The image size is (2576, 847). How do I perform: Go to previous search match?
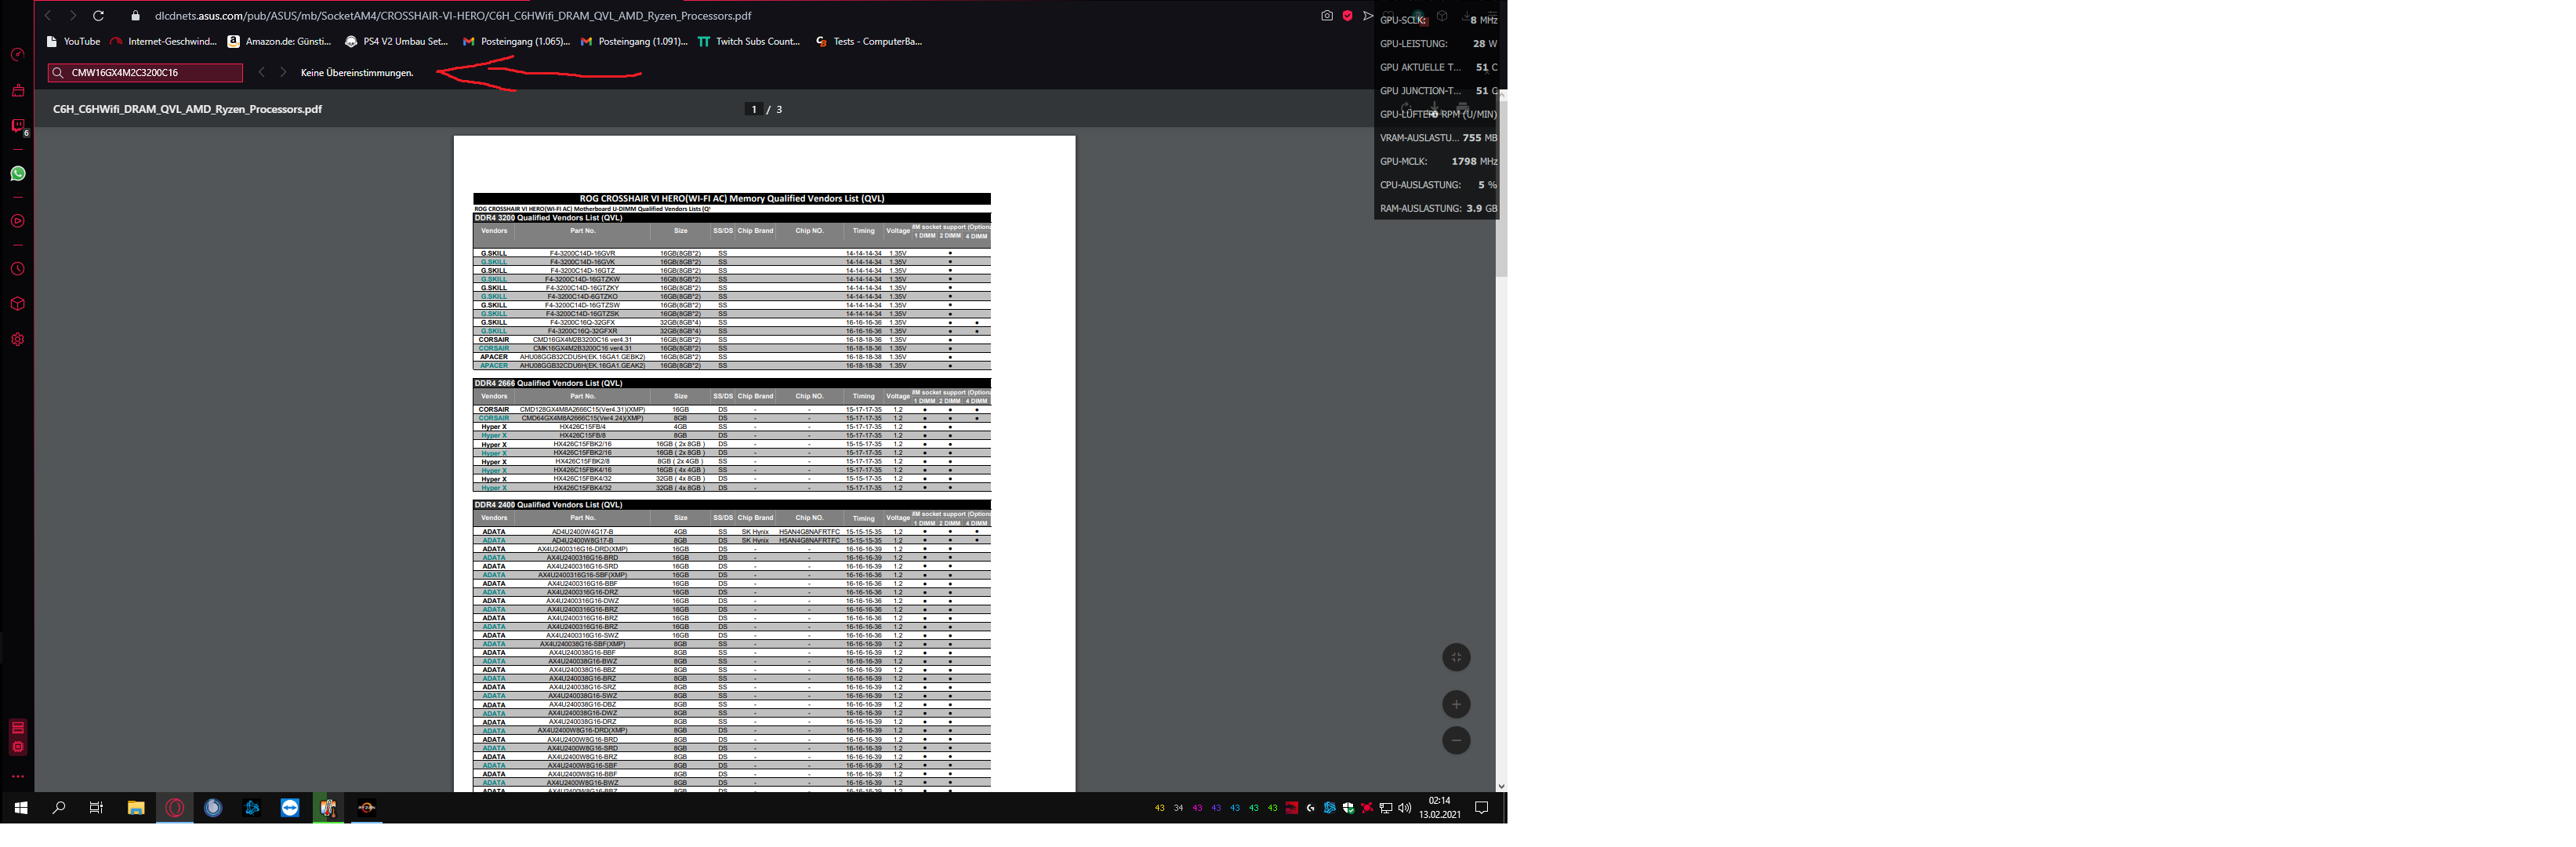pyautogui.click(x=261, y=72)
